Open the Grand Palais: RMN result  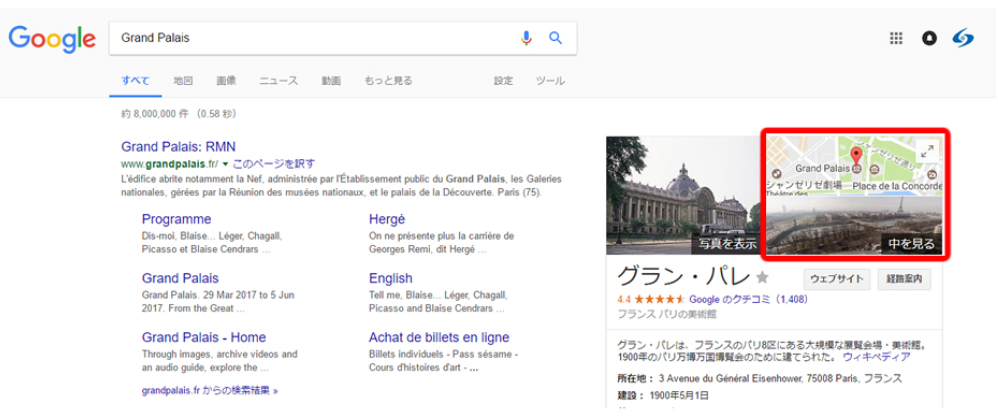click(x=178, y=146)
